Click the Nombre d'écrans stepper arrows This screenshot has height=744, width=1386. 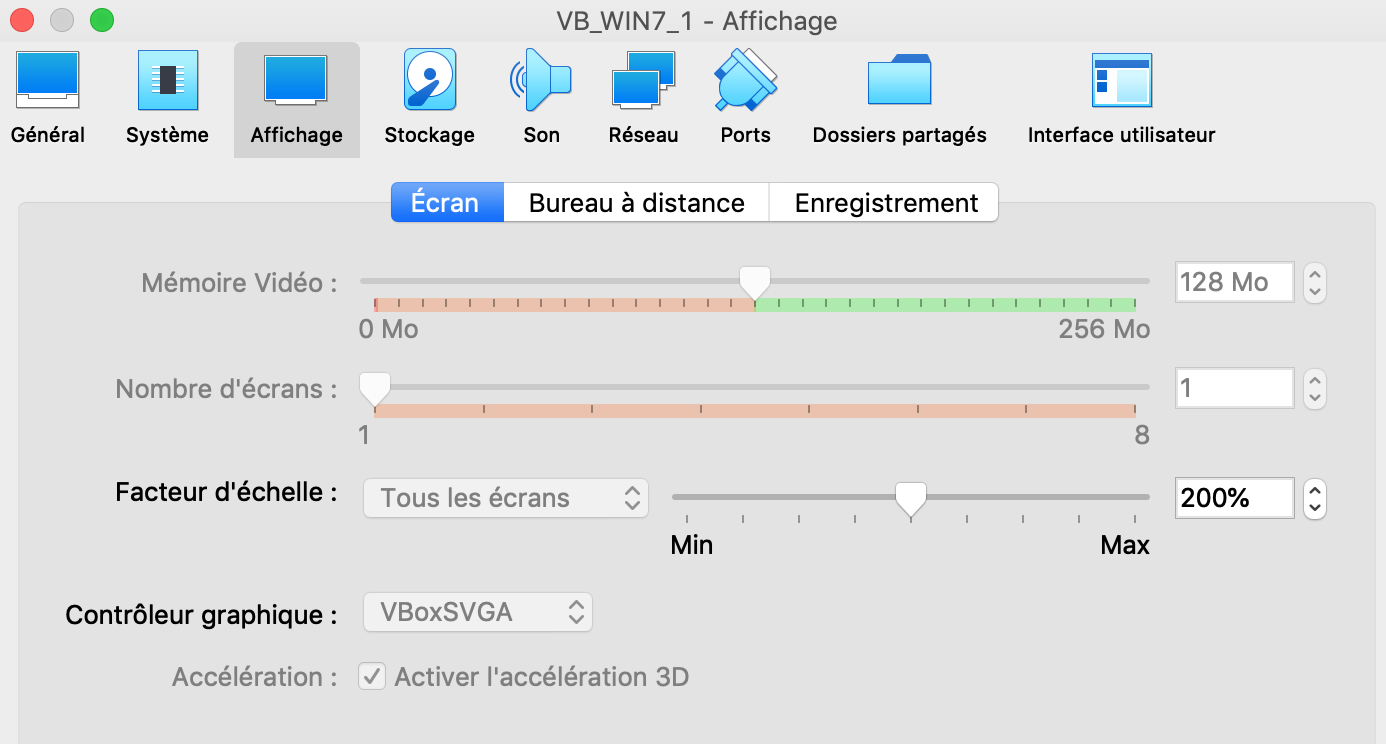[x=1316, y=388]
